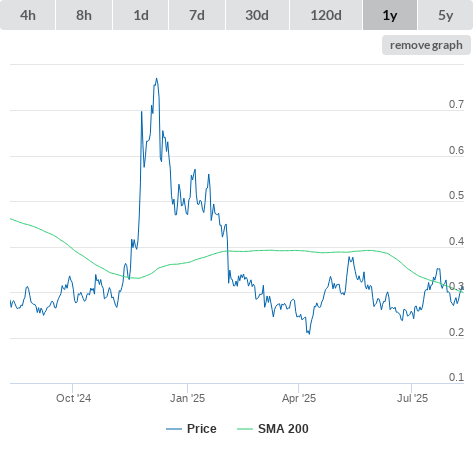Viewport: 474px width, 455px height.
Task: Click the lowest price dip near Apr '25
Action: tap(309, 333)
